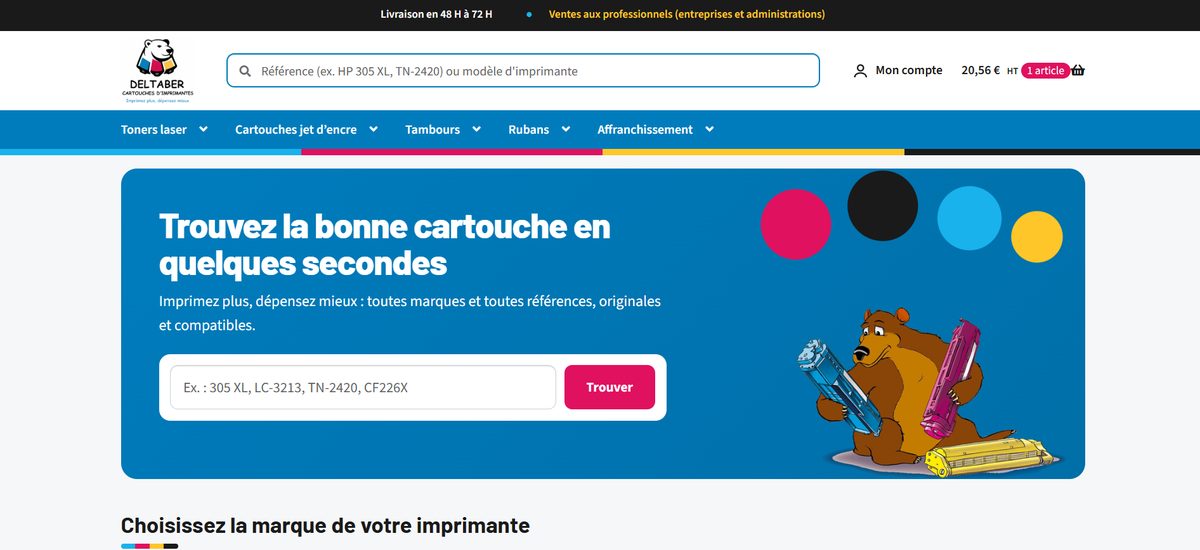The height and width of the screenshot is (550, 1200).
Task: Click Livraison en 48 H à 72 H text
Action: tap(437, 15)
